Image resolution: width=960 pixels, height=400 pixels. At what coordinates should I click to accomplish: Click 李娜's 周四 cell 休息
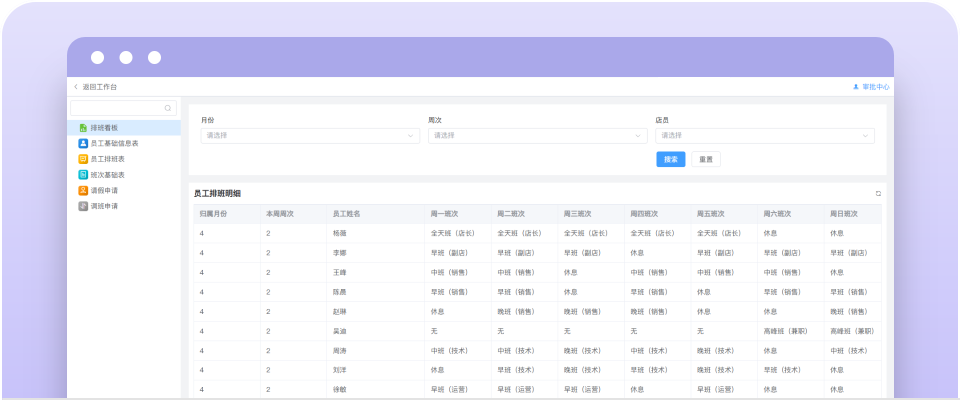click(637, 253)
